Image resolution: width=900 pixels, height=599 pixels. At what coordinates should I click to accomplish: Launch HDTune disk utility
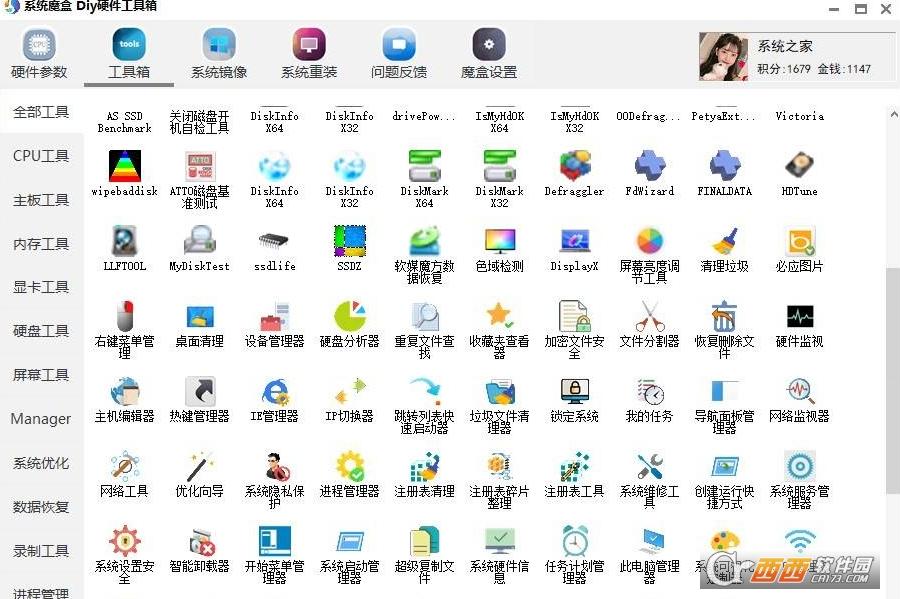(799, 174)
